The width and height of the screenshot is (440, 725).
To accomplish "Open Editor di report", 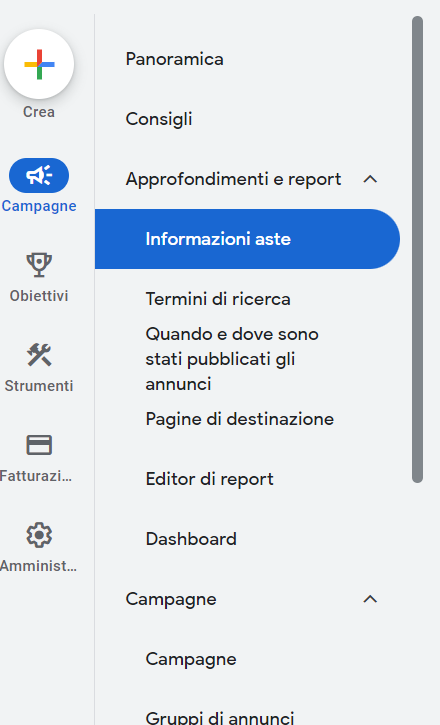I will tap(209, 479).
